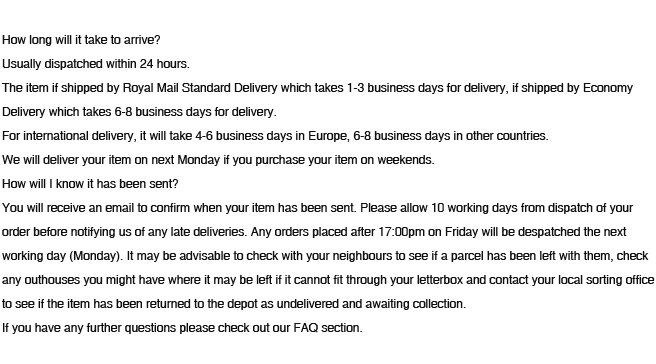Click 'You will receive an email to confirm'
Viewport: 656px width, 364px height.
coord(96,208)
